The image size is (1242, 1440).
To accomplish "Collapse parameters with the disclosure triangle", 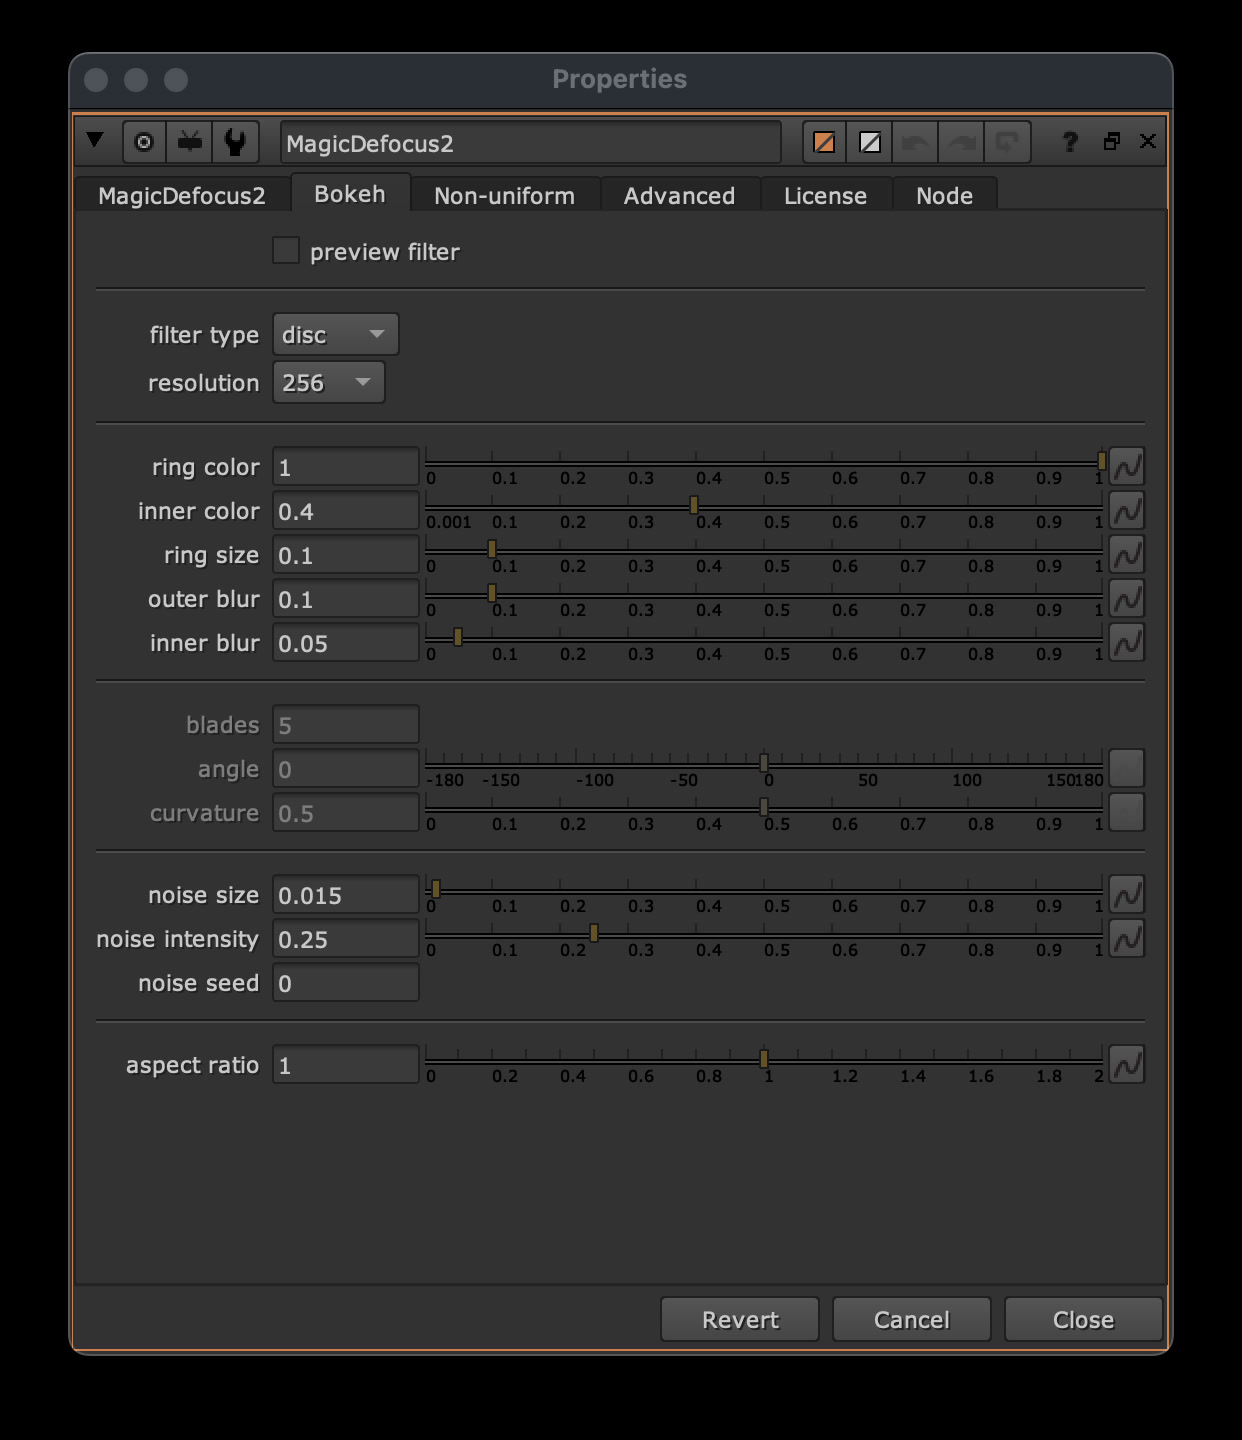I will [x=95, y=142].
